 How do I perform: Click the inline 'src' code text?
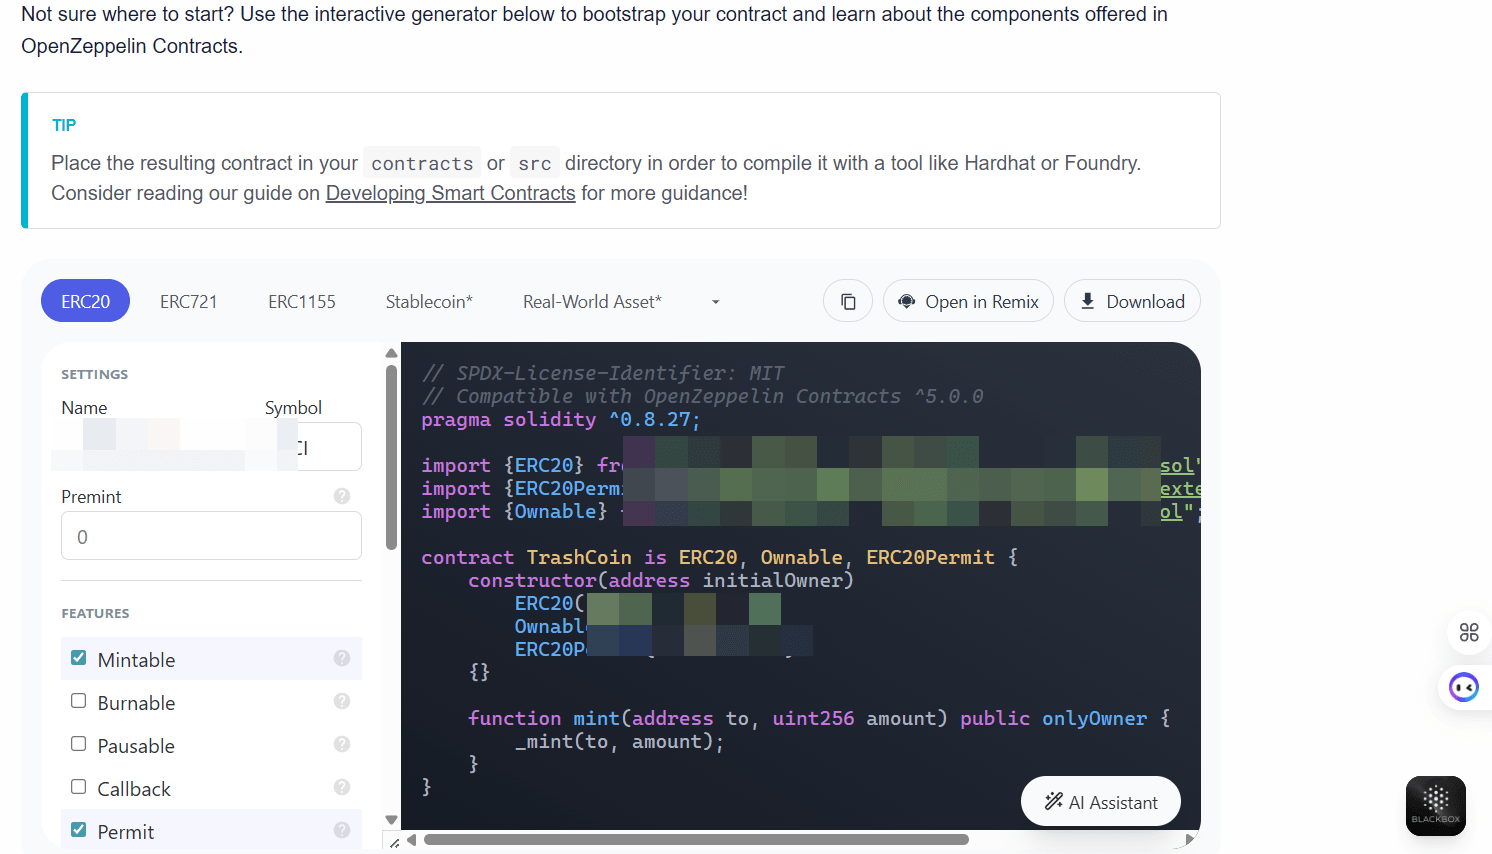coord(534,163)
